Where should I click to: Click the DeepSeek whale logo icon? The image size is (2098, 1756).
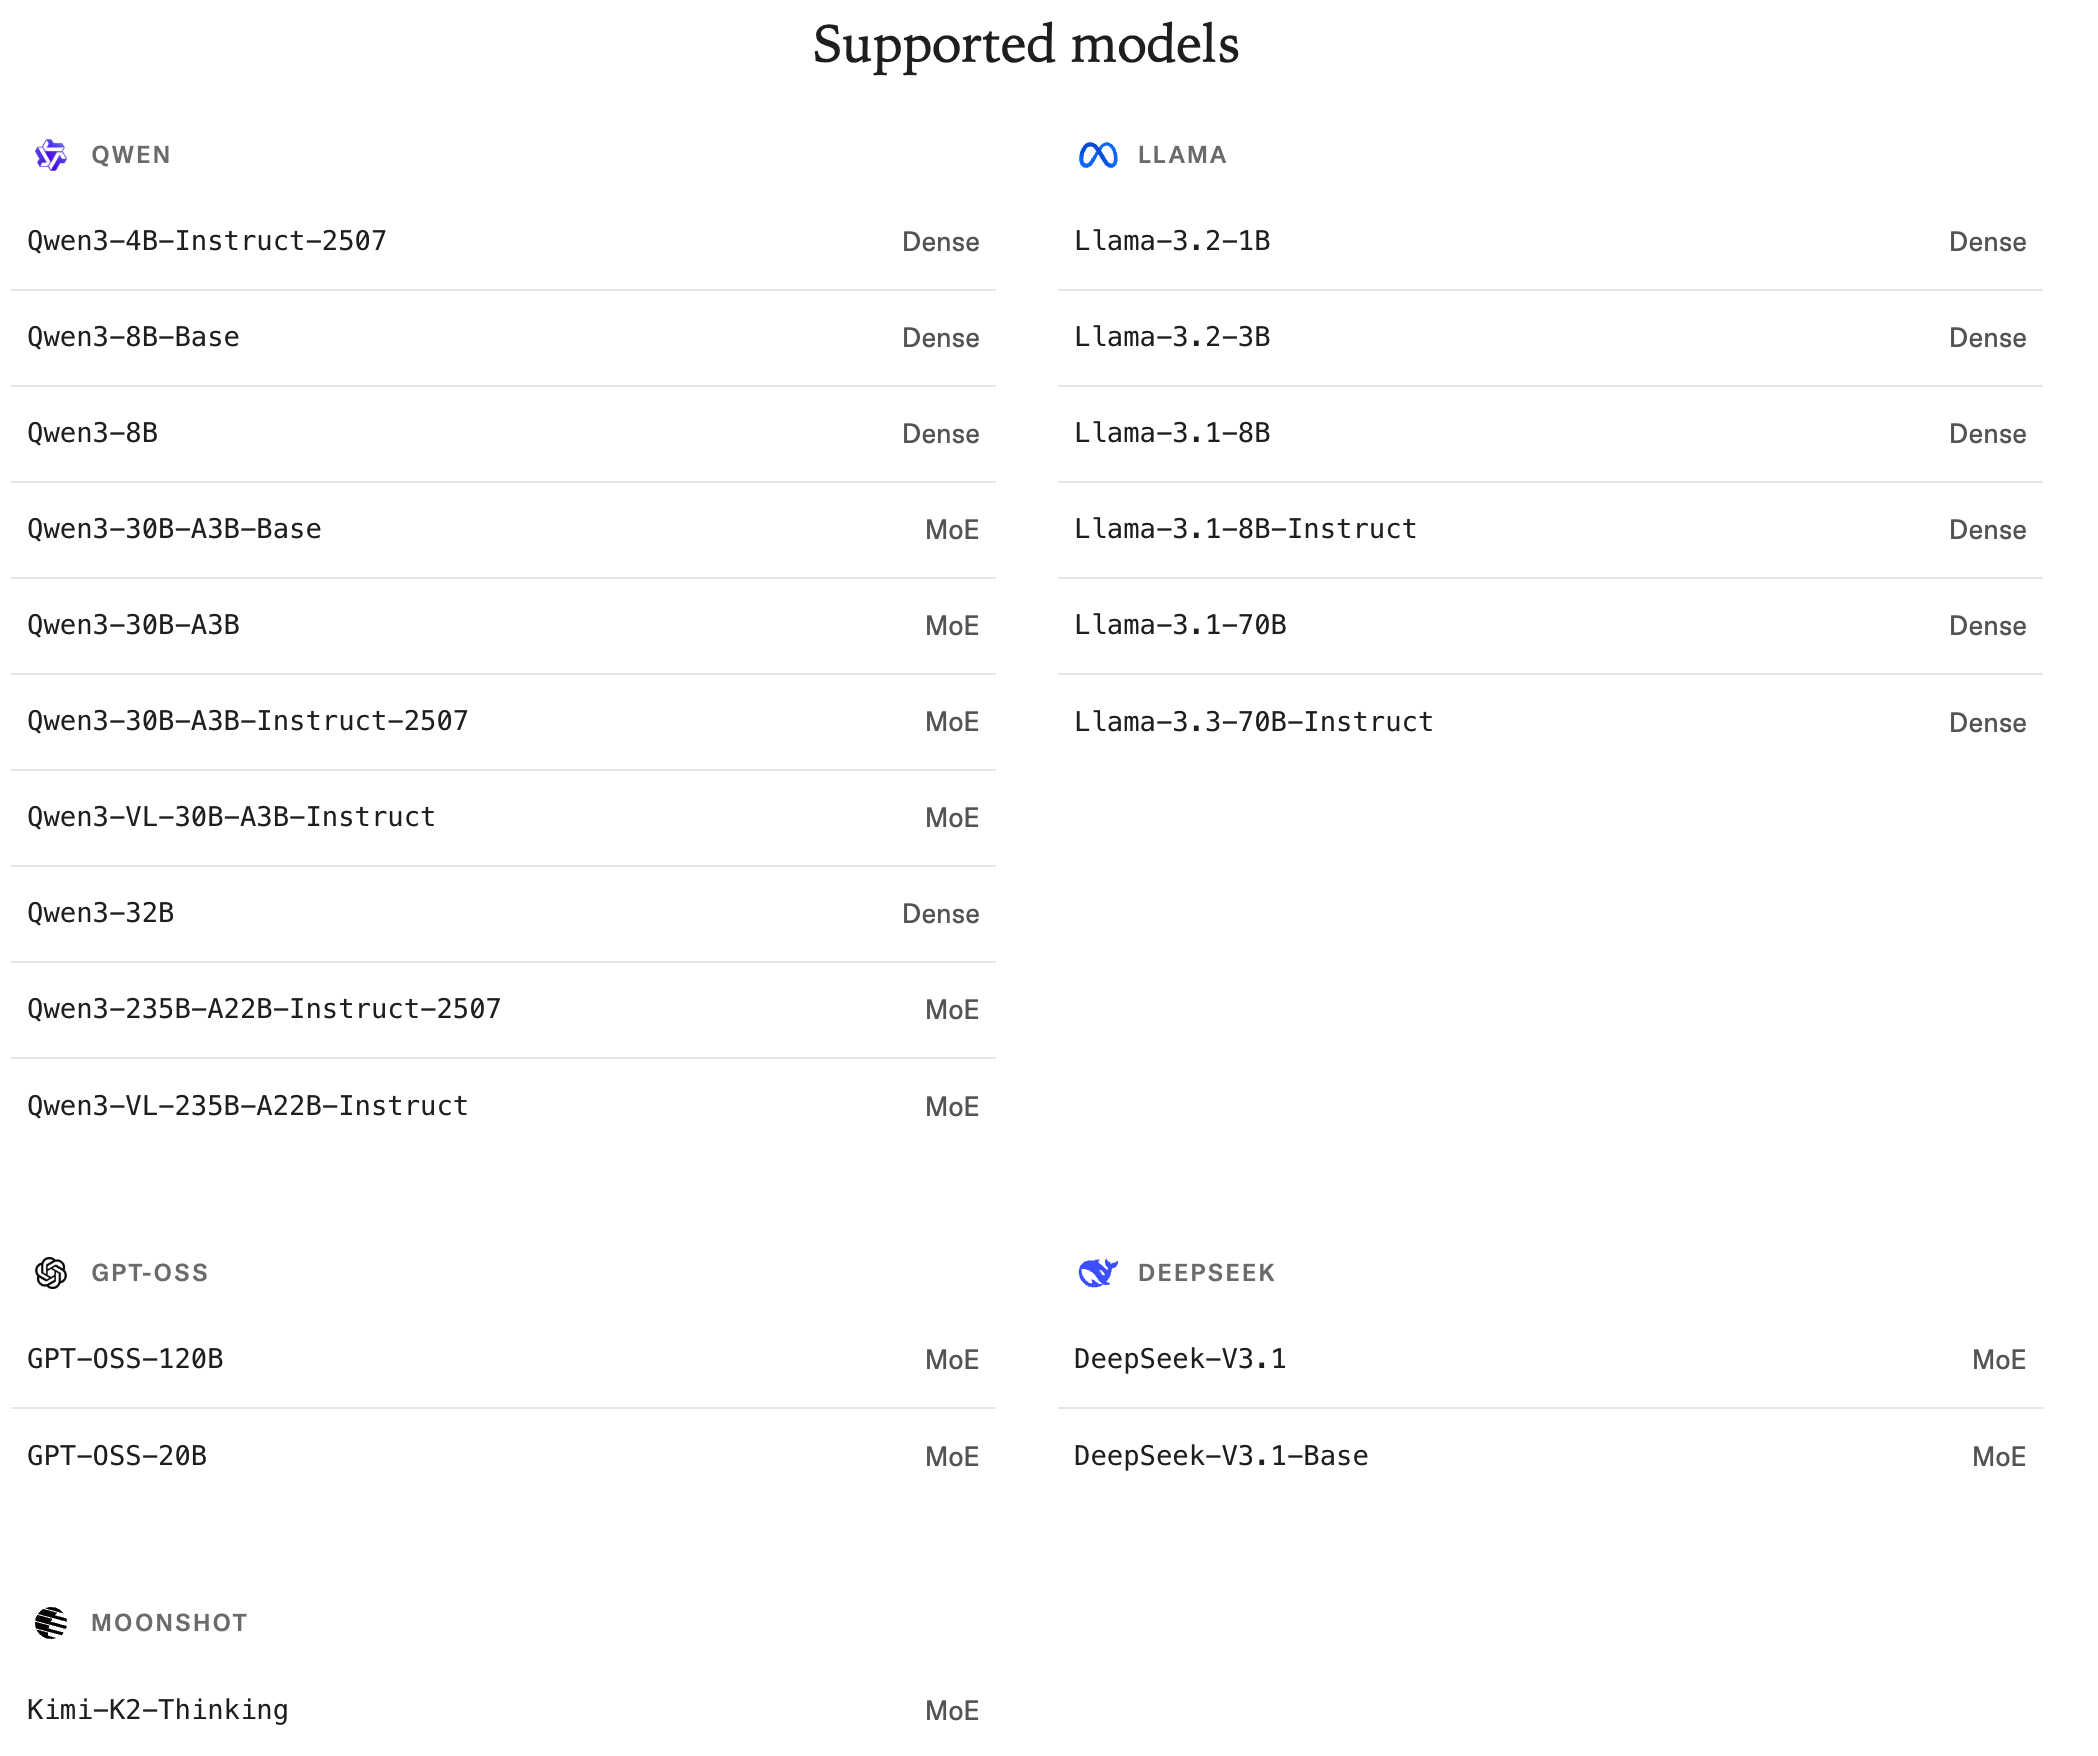pos(1098,1273)
